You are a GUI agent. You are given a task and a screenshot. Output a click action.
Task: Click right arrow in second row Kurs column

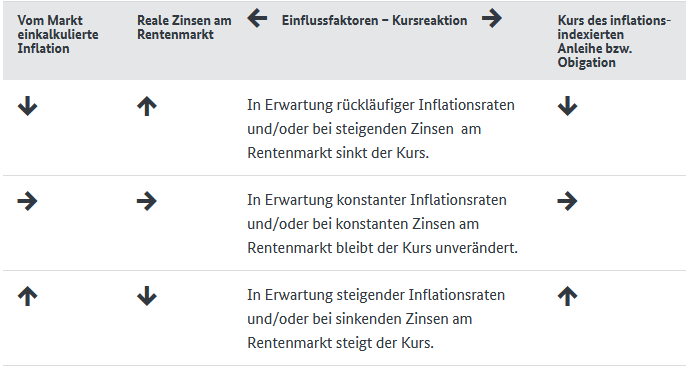pos(567,201)
